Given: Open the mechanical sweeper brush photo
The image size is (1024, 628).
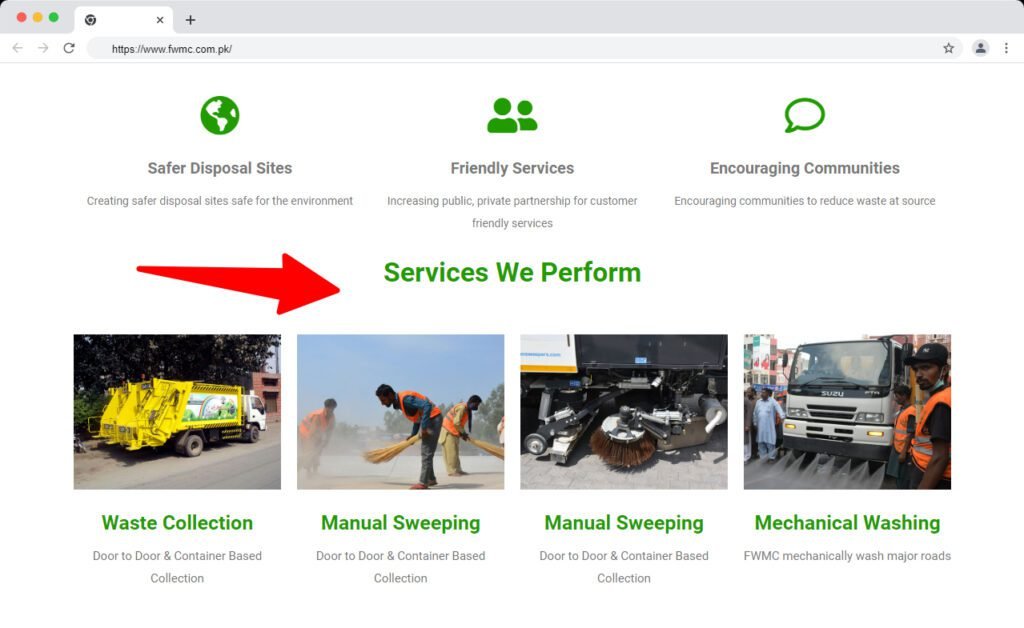Looking at the screenshot, I should coord(624,412).
